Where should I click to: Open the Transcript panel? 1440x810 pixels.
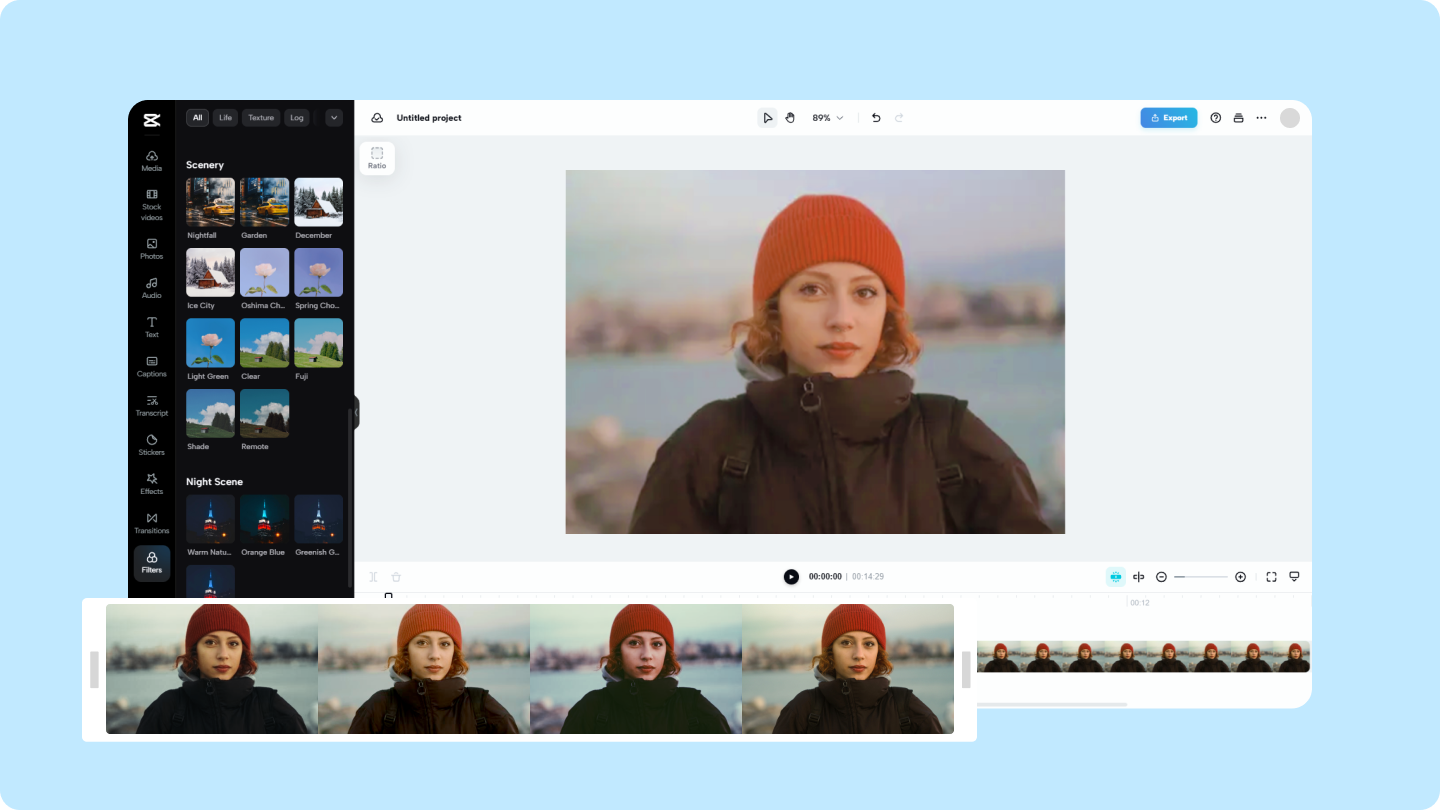click(x=152, y=405)
